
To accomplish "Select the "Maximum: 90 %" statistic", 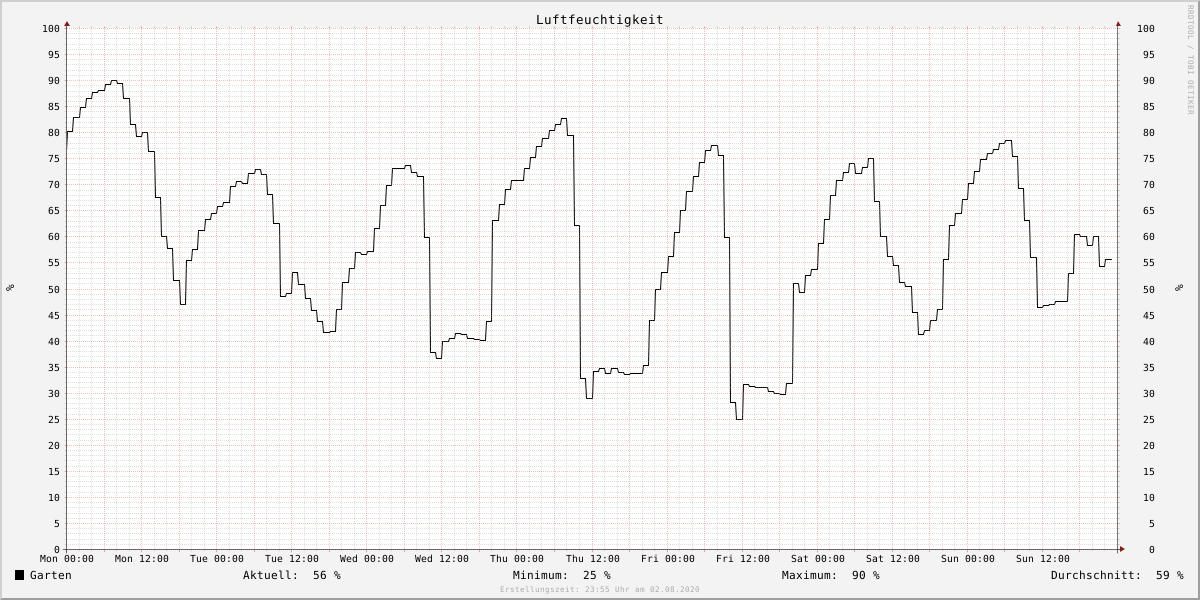I will (831, 575).
